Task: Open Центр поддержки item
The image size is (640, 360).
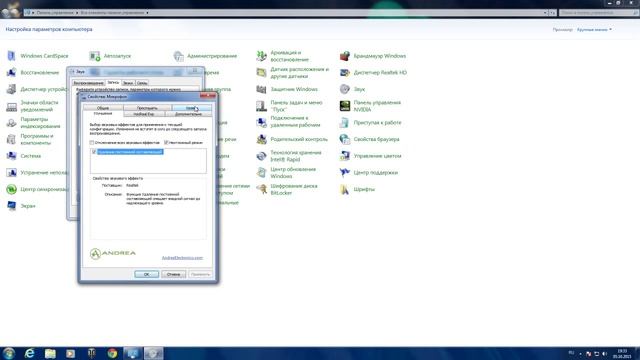Action: point(369,173)
